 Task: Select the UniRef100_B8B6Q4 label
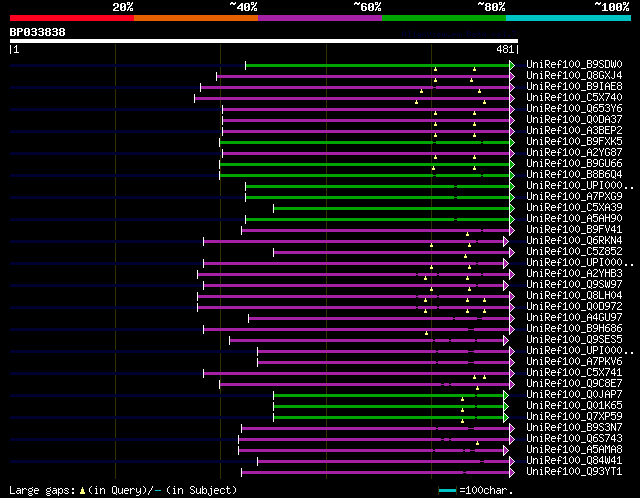(574, 175)
